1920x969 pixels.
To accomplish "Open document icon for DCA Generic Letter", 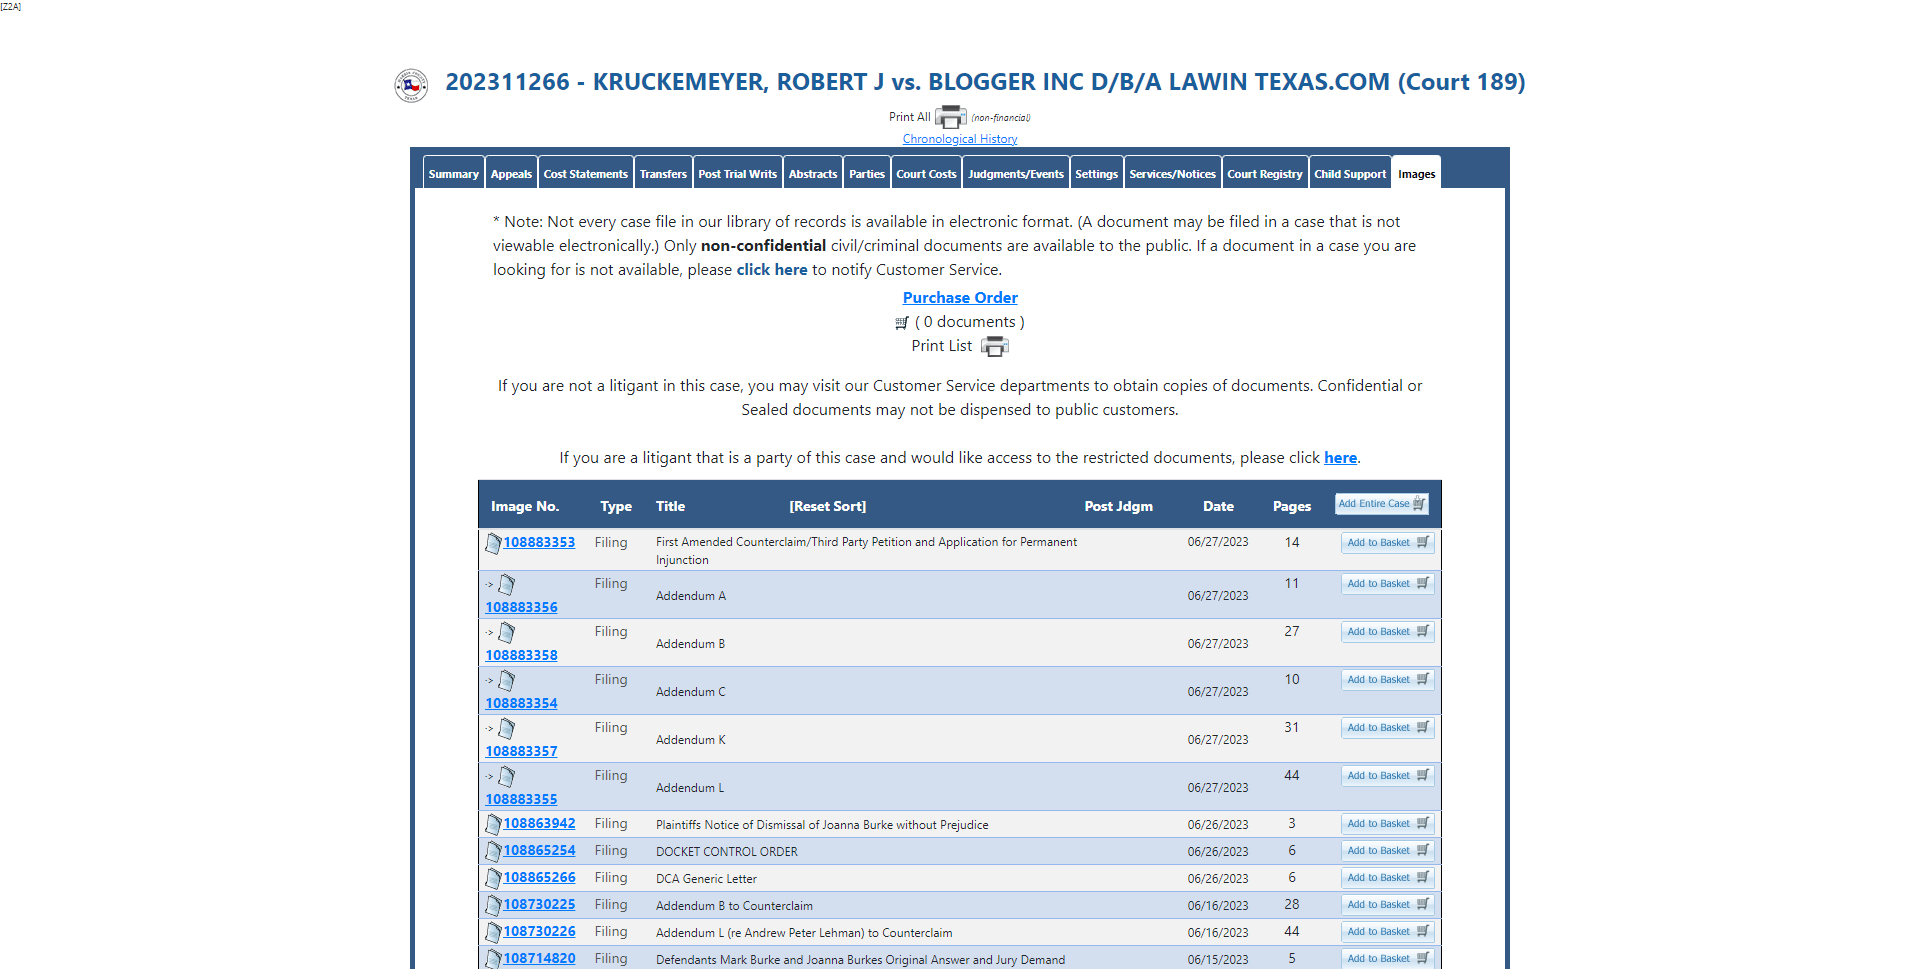I will 493,878.
